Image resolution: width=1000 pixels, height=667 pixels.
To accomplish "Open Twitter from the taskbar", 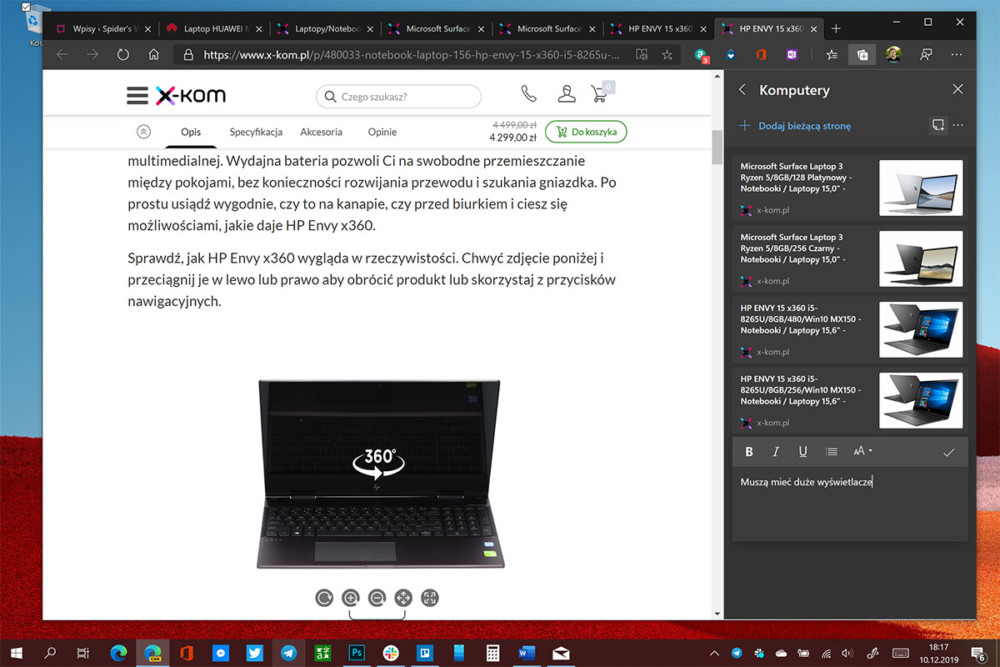I will 254,653.
